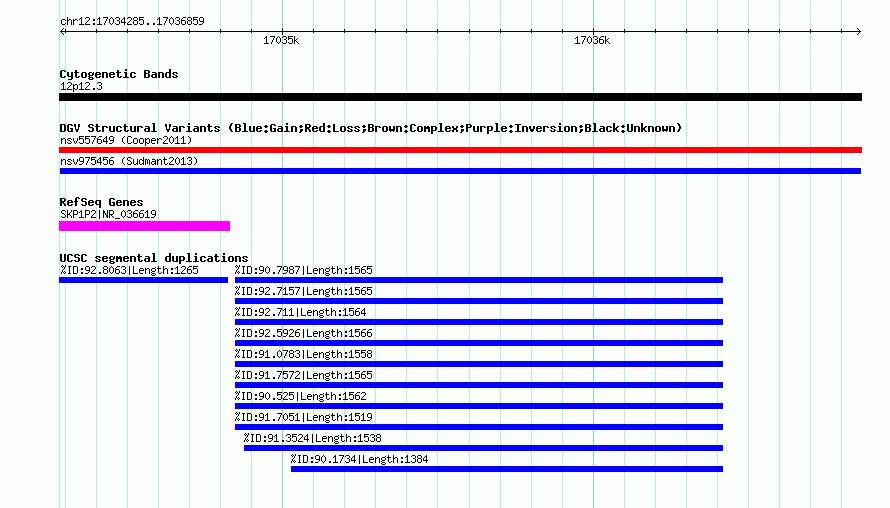
Task: Click the bar under %ID:92.8063|Length:1265
Action: click(x=144, y=280)
